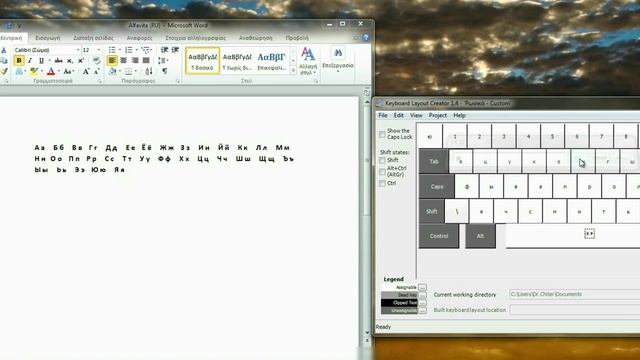The height and width of the screenshot is (360, 640).
Task: Justify the text in Word
Action: coord(146,60)
